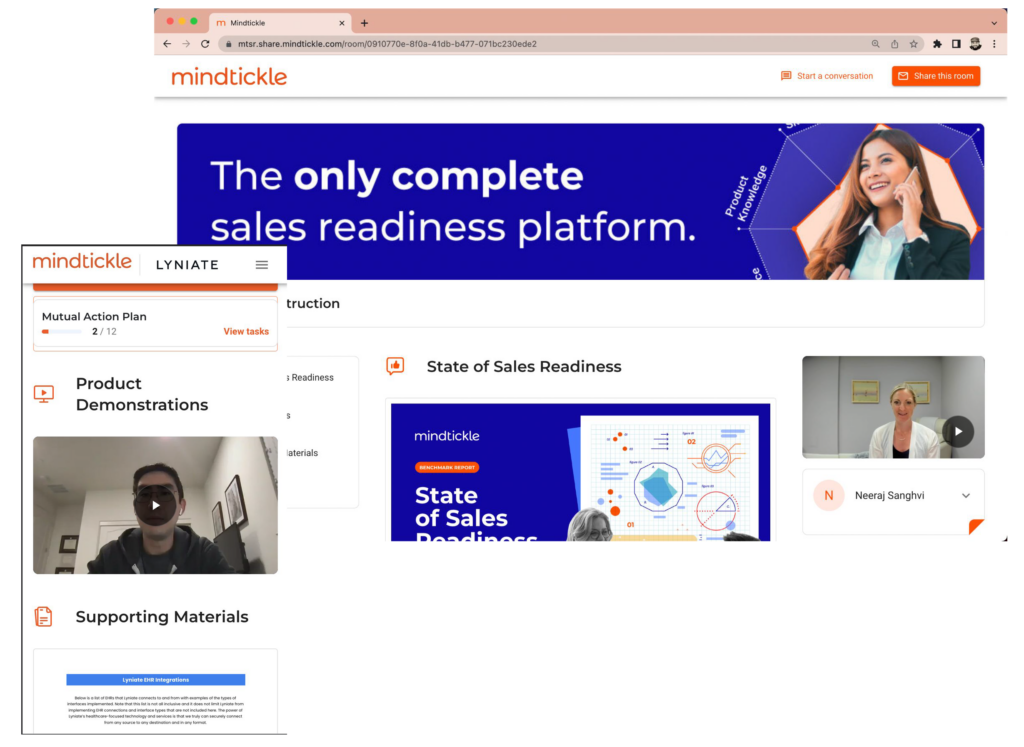Image resolution: width=1024 pixels, height=747 pixels.
Task: Click the orange N avatar circle
Action: click(x=829, y=496)
